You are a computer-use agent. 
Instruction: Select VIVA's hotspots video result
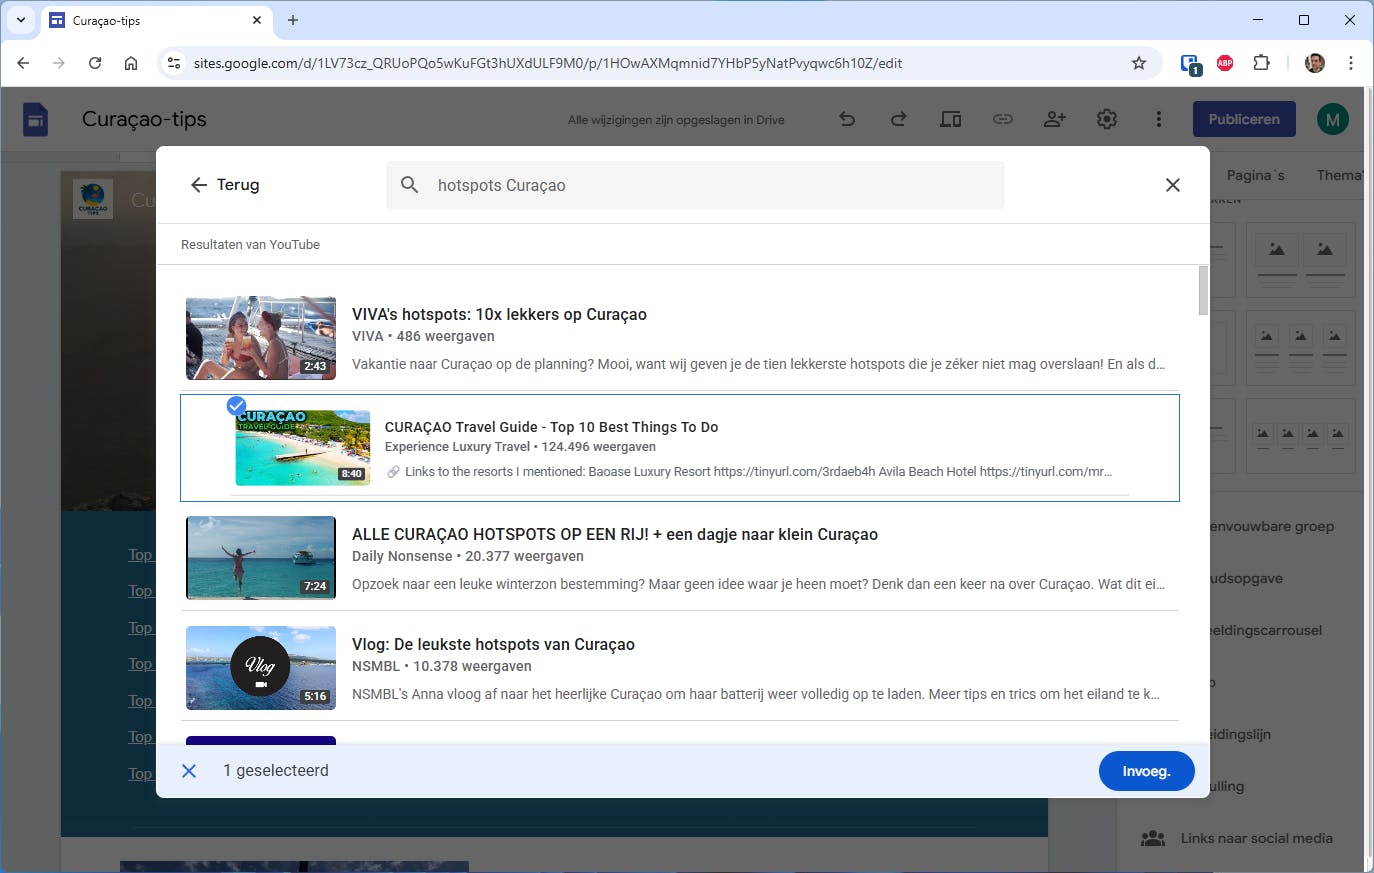(x=499, y=314)
